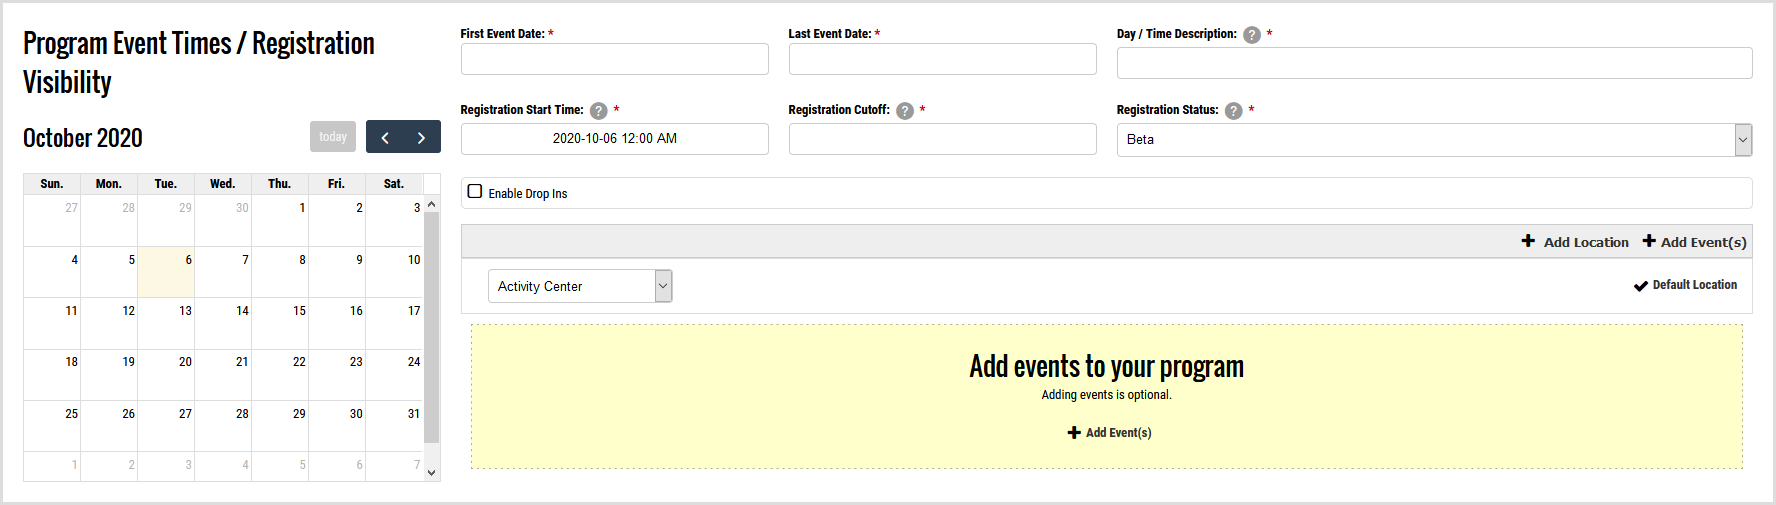Open help icon beside Registration Cutoff
The width and height of the screenshot is (1776, 505).
[905, 111]
